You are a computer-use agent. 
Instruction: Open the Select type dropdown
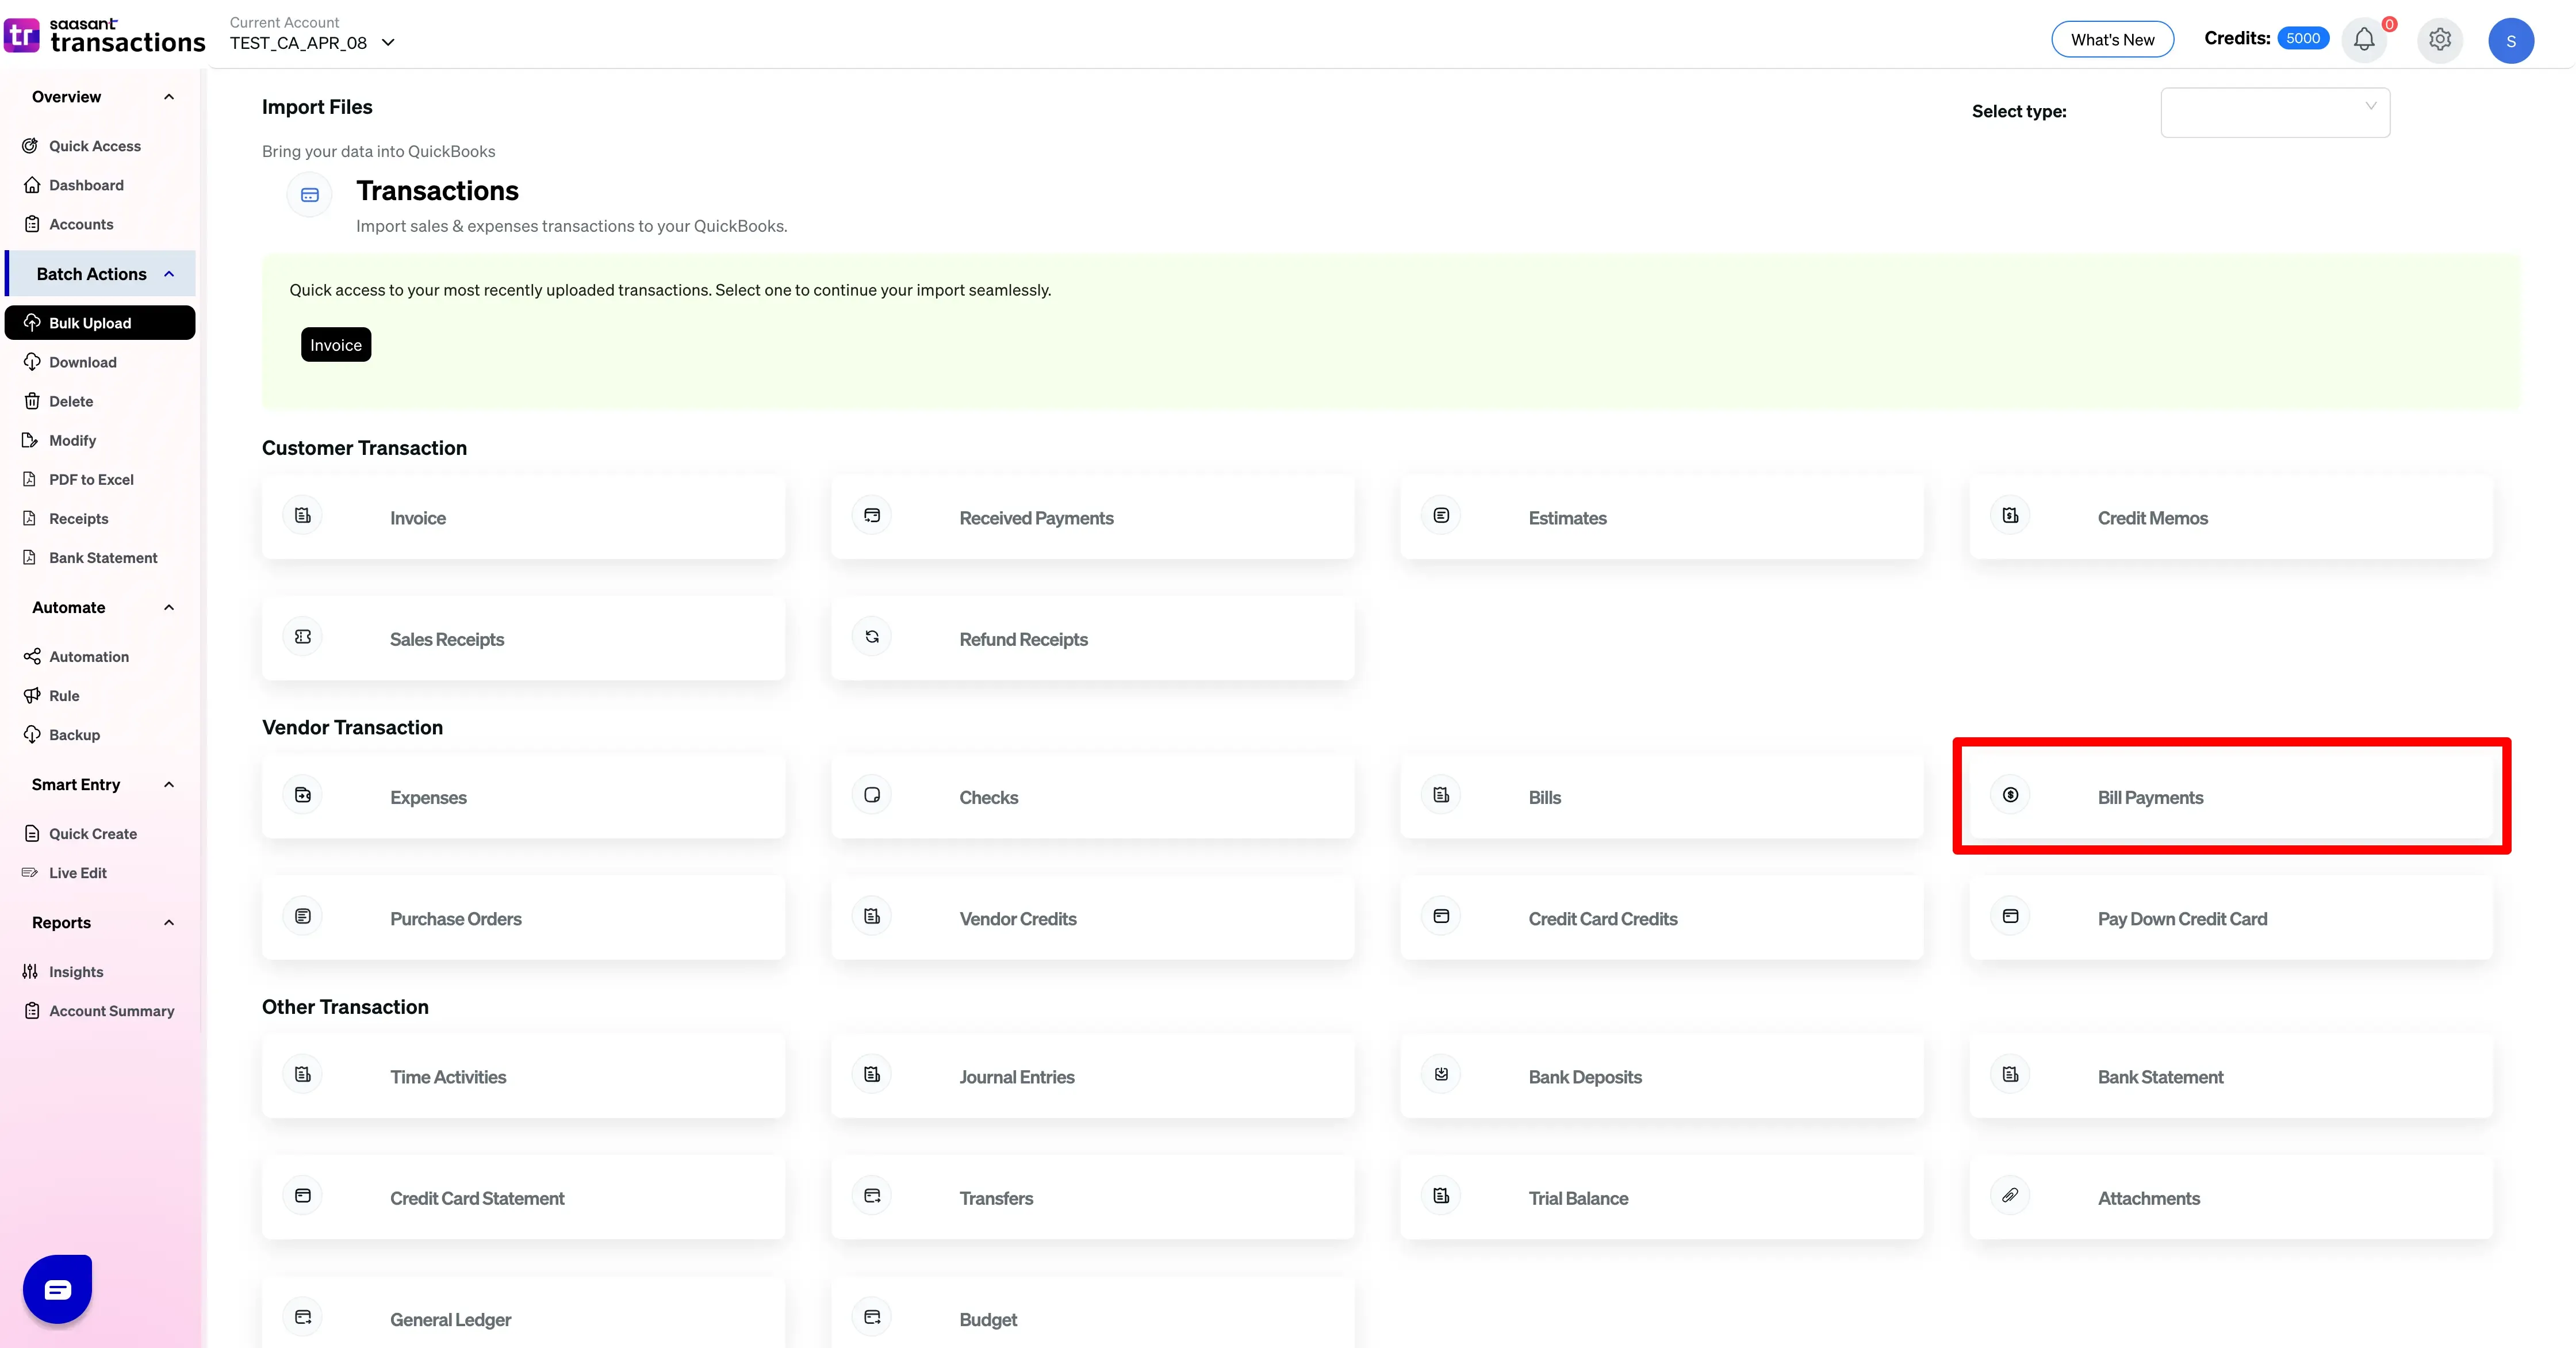[x=2275, y=112]
